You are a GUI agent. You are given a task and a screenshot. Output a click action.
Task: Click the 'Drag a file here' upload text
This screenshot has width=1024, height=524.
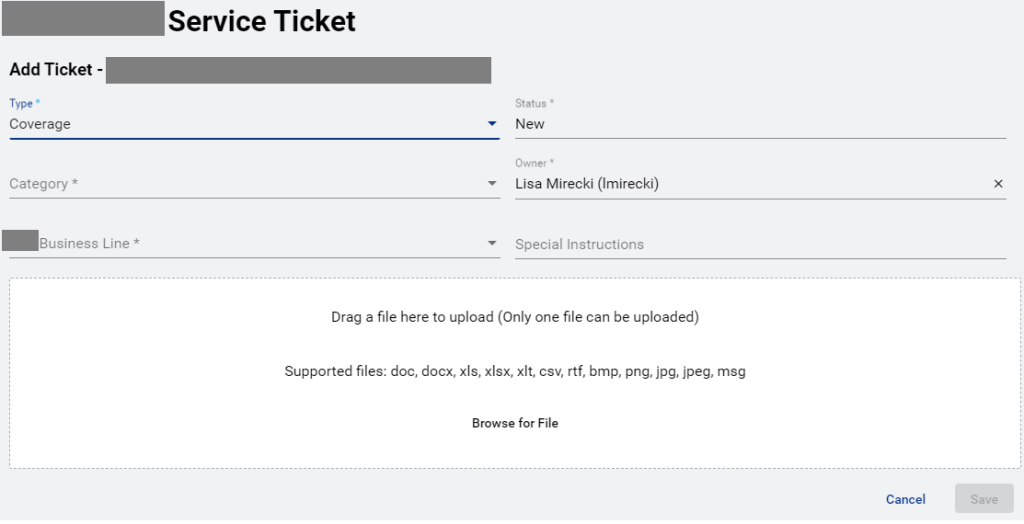(x=515, y=317)
